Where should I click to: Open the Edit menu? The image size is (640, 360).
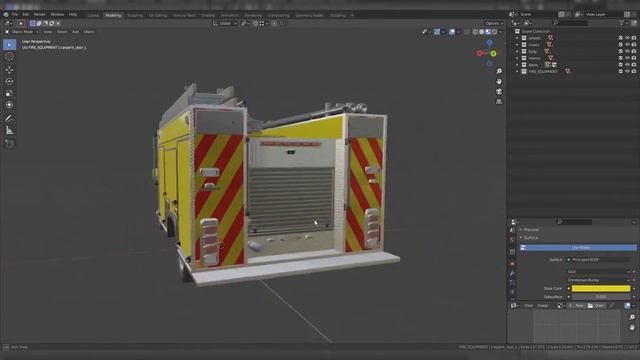point(26,15)
